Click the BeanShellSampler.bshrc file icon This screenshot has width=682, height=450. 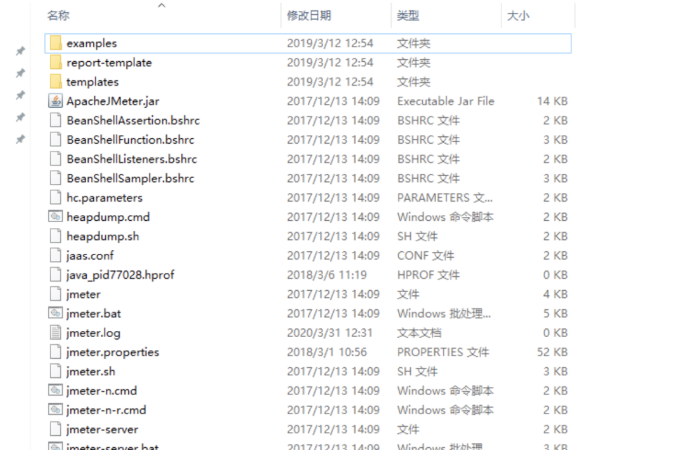[55, 178]
